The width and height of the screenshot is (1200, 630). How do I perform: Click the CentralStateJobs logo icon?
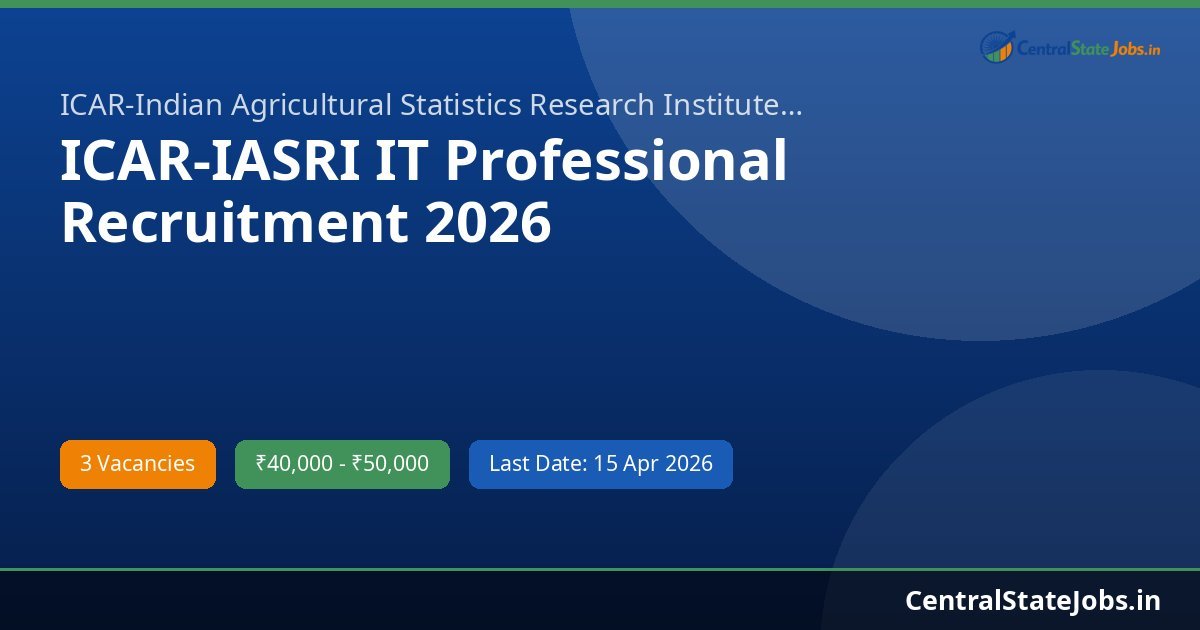(x=995, y=47)
